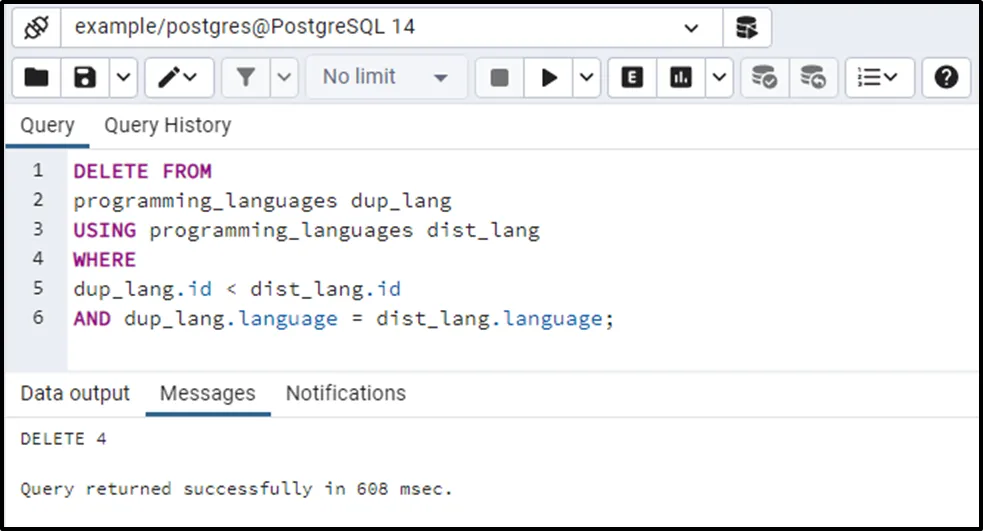Open query tool help
983x531 pixels.
click(x=946, y=77)
